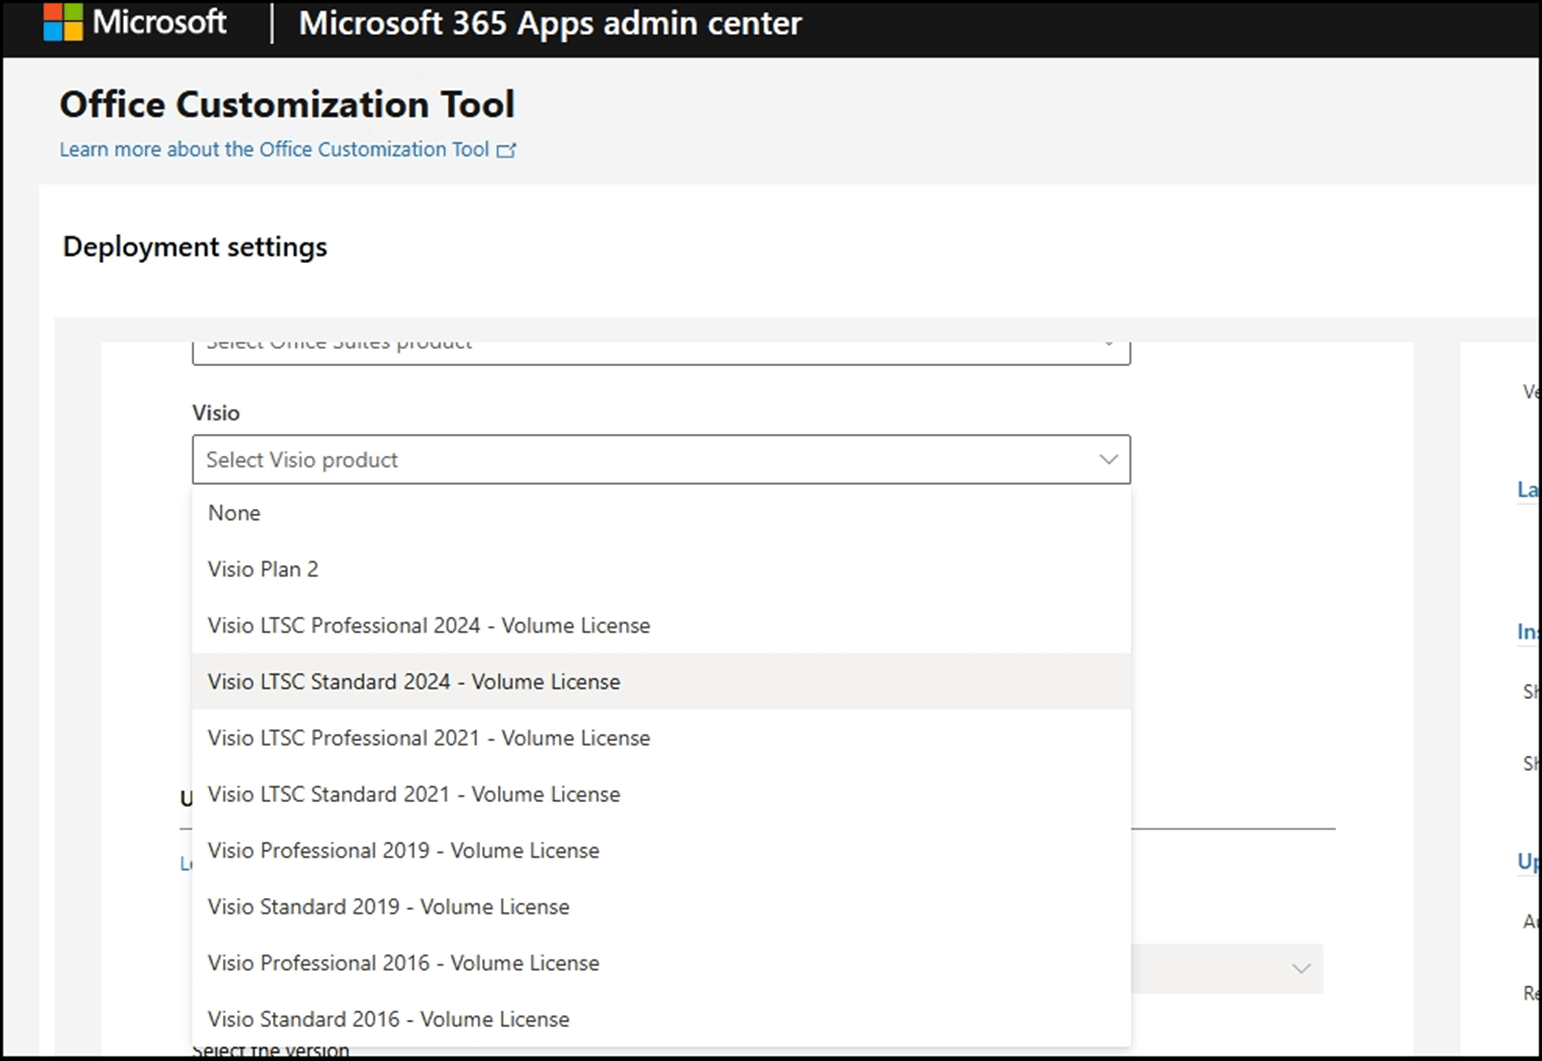Pick Visio Standard 2019 - Volume License

pos(388,907)
